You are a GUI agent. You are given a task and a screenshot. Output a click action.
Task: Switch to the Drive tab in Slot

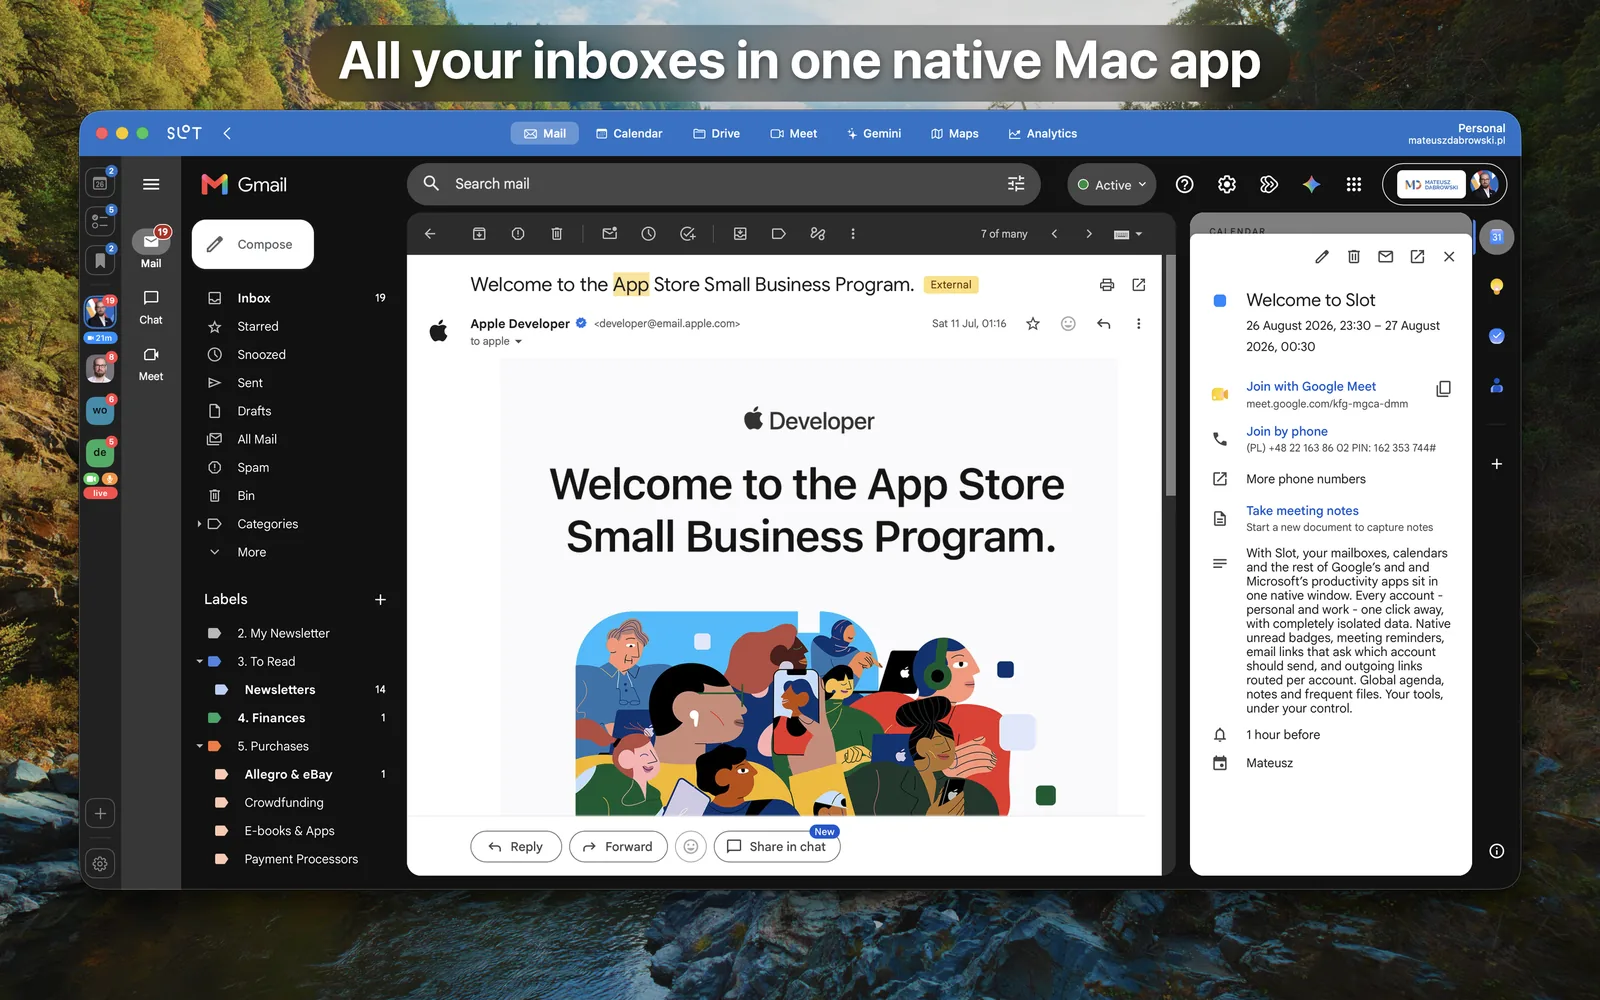point(716,133)
